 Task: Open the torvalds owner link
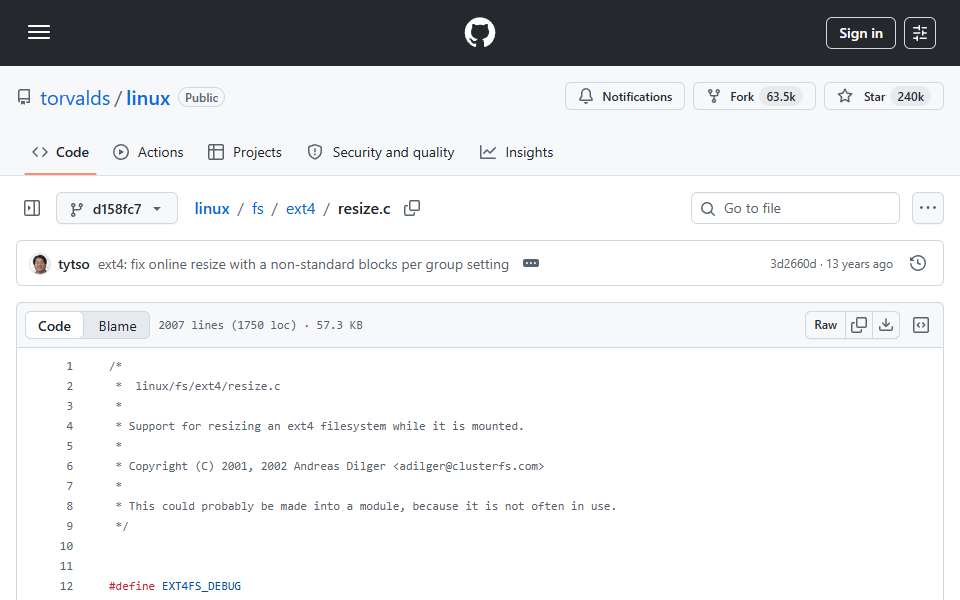(x=75, y=98)
